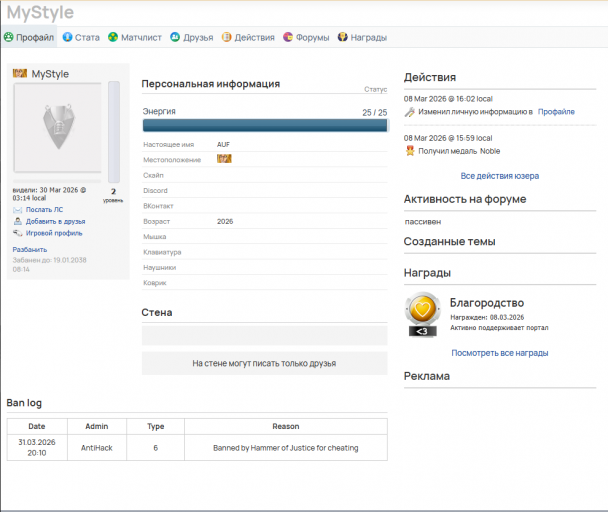The image size is (608, 512).
Task: Click the Скайп row label
Action: (x=154, y=175)
